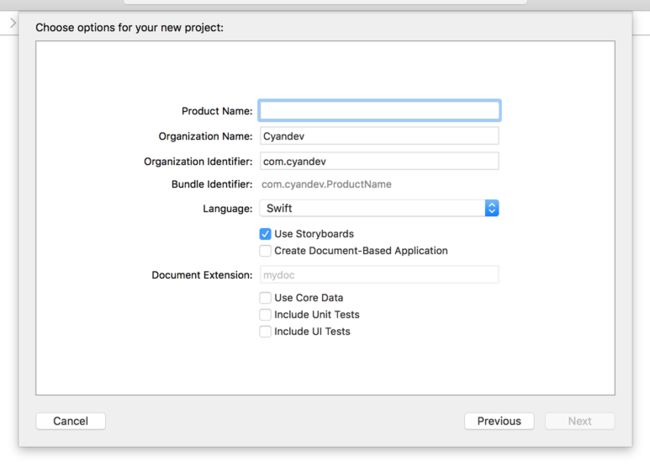The image size is (650, 468).
Task: Focus the Product Name text field
Action: tap(379, 111)
